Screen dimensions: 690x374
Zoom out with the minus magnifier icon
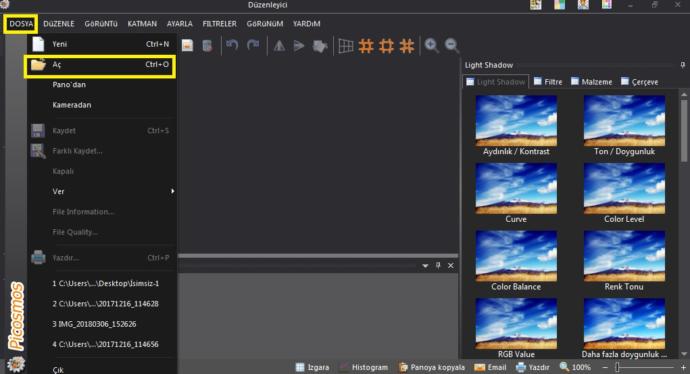(452, 45)
